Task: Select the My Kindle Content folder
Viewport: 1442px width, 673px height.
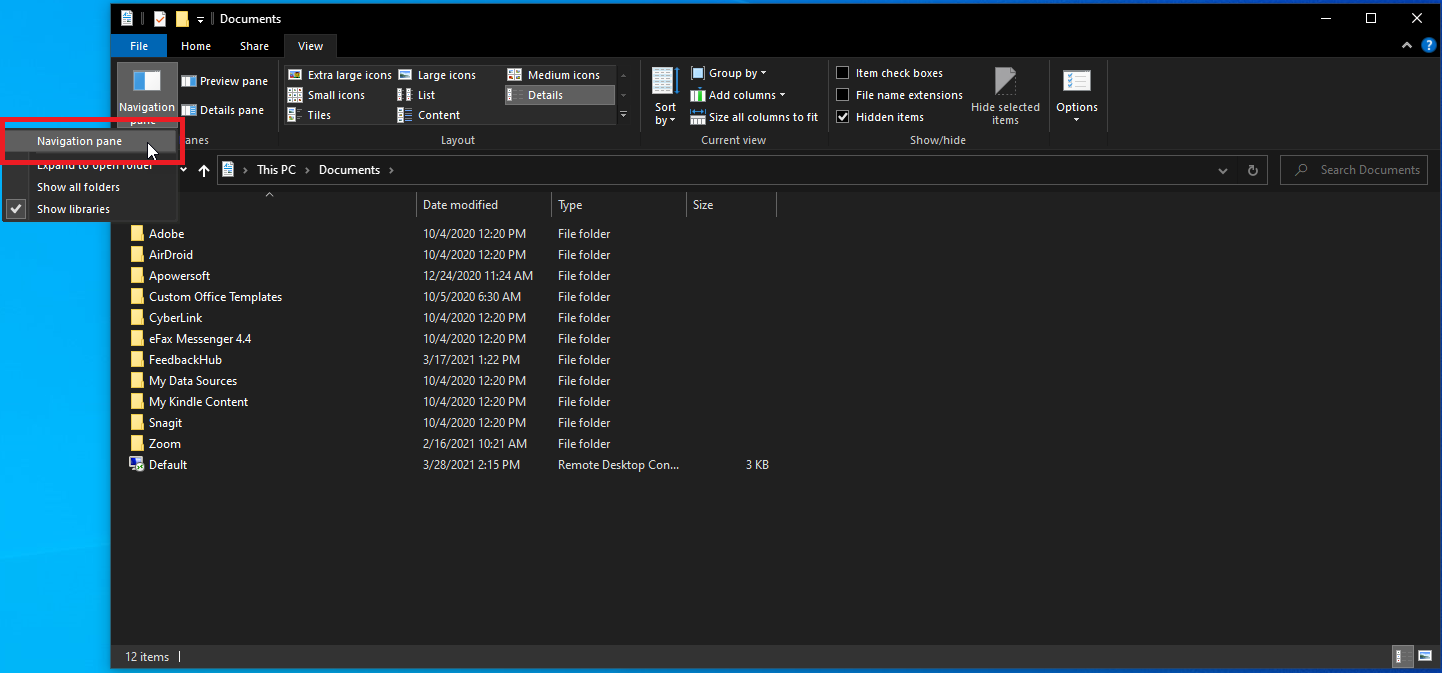Action: pos(198,402)
